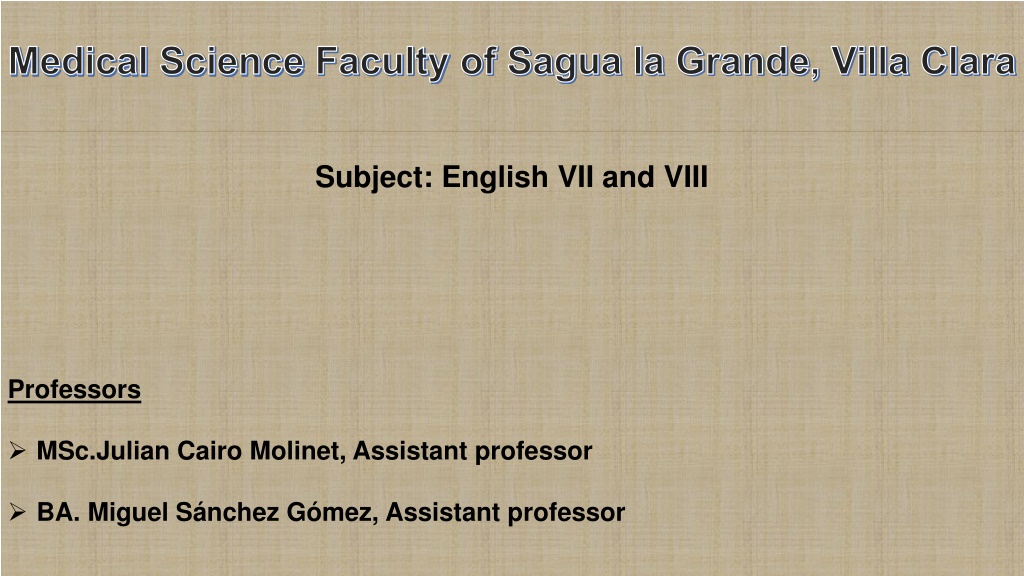
Task: Select the Subject: English VII and VIII line
Action: coord(511,178)
